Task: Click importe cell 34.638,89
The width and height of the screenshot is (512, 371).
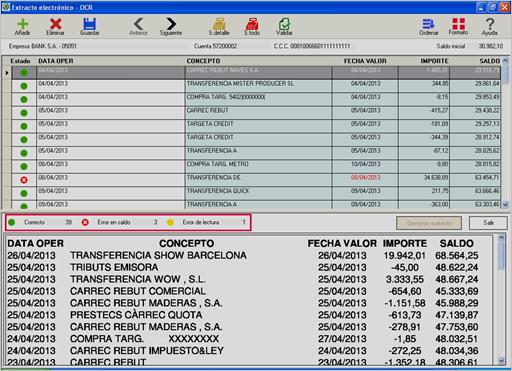Action: [x=424, y=180]
